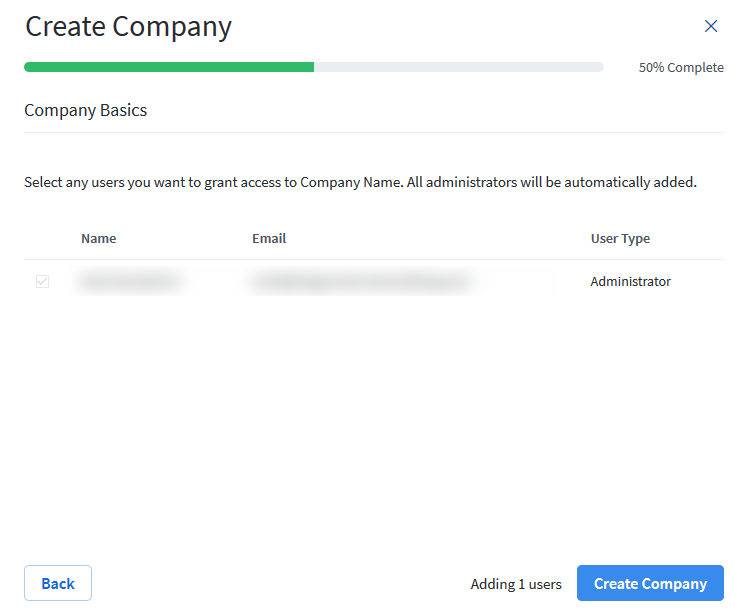Click the Create Company dialog title
The width and height of the screenshot is (735, 609).
tap(128, 27)
